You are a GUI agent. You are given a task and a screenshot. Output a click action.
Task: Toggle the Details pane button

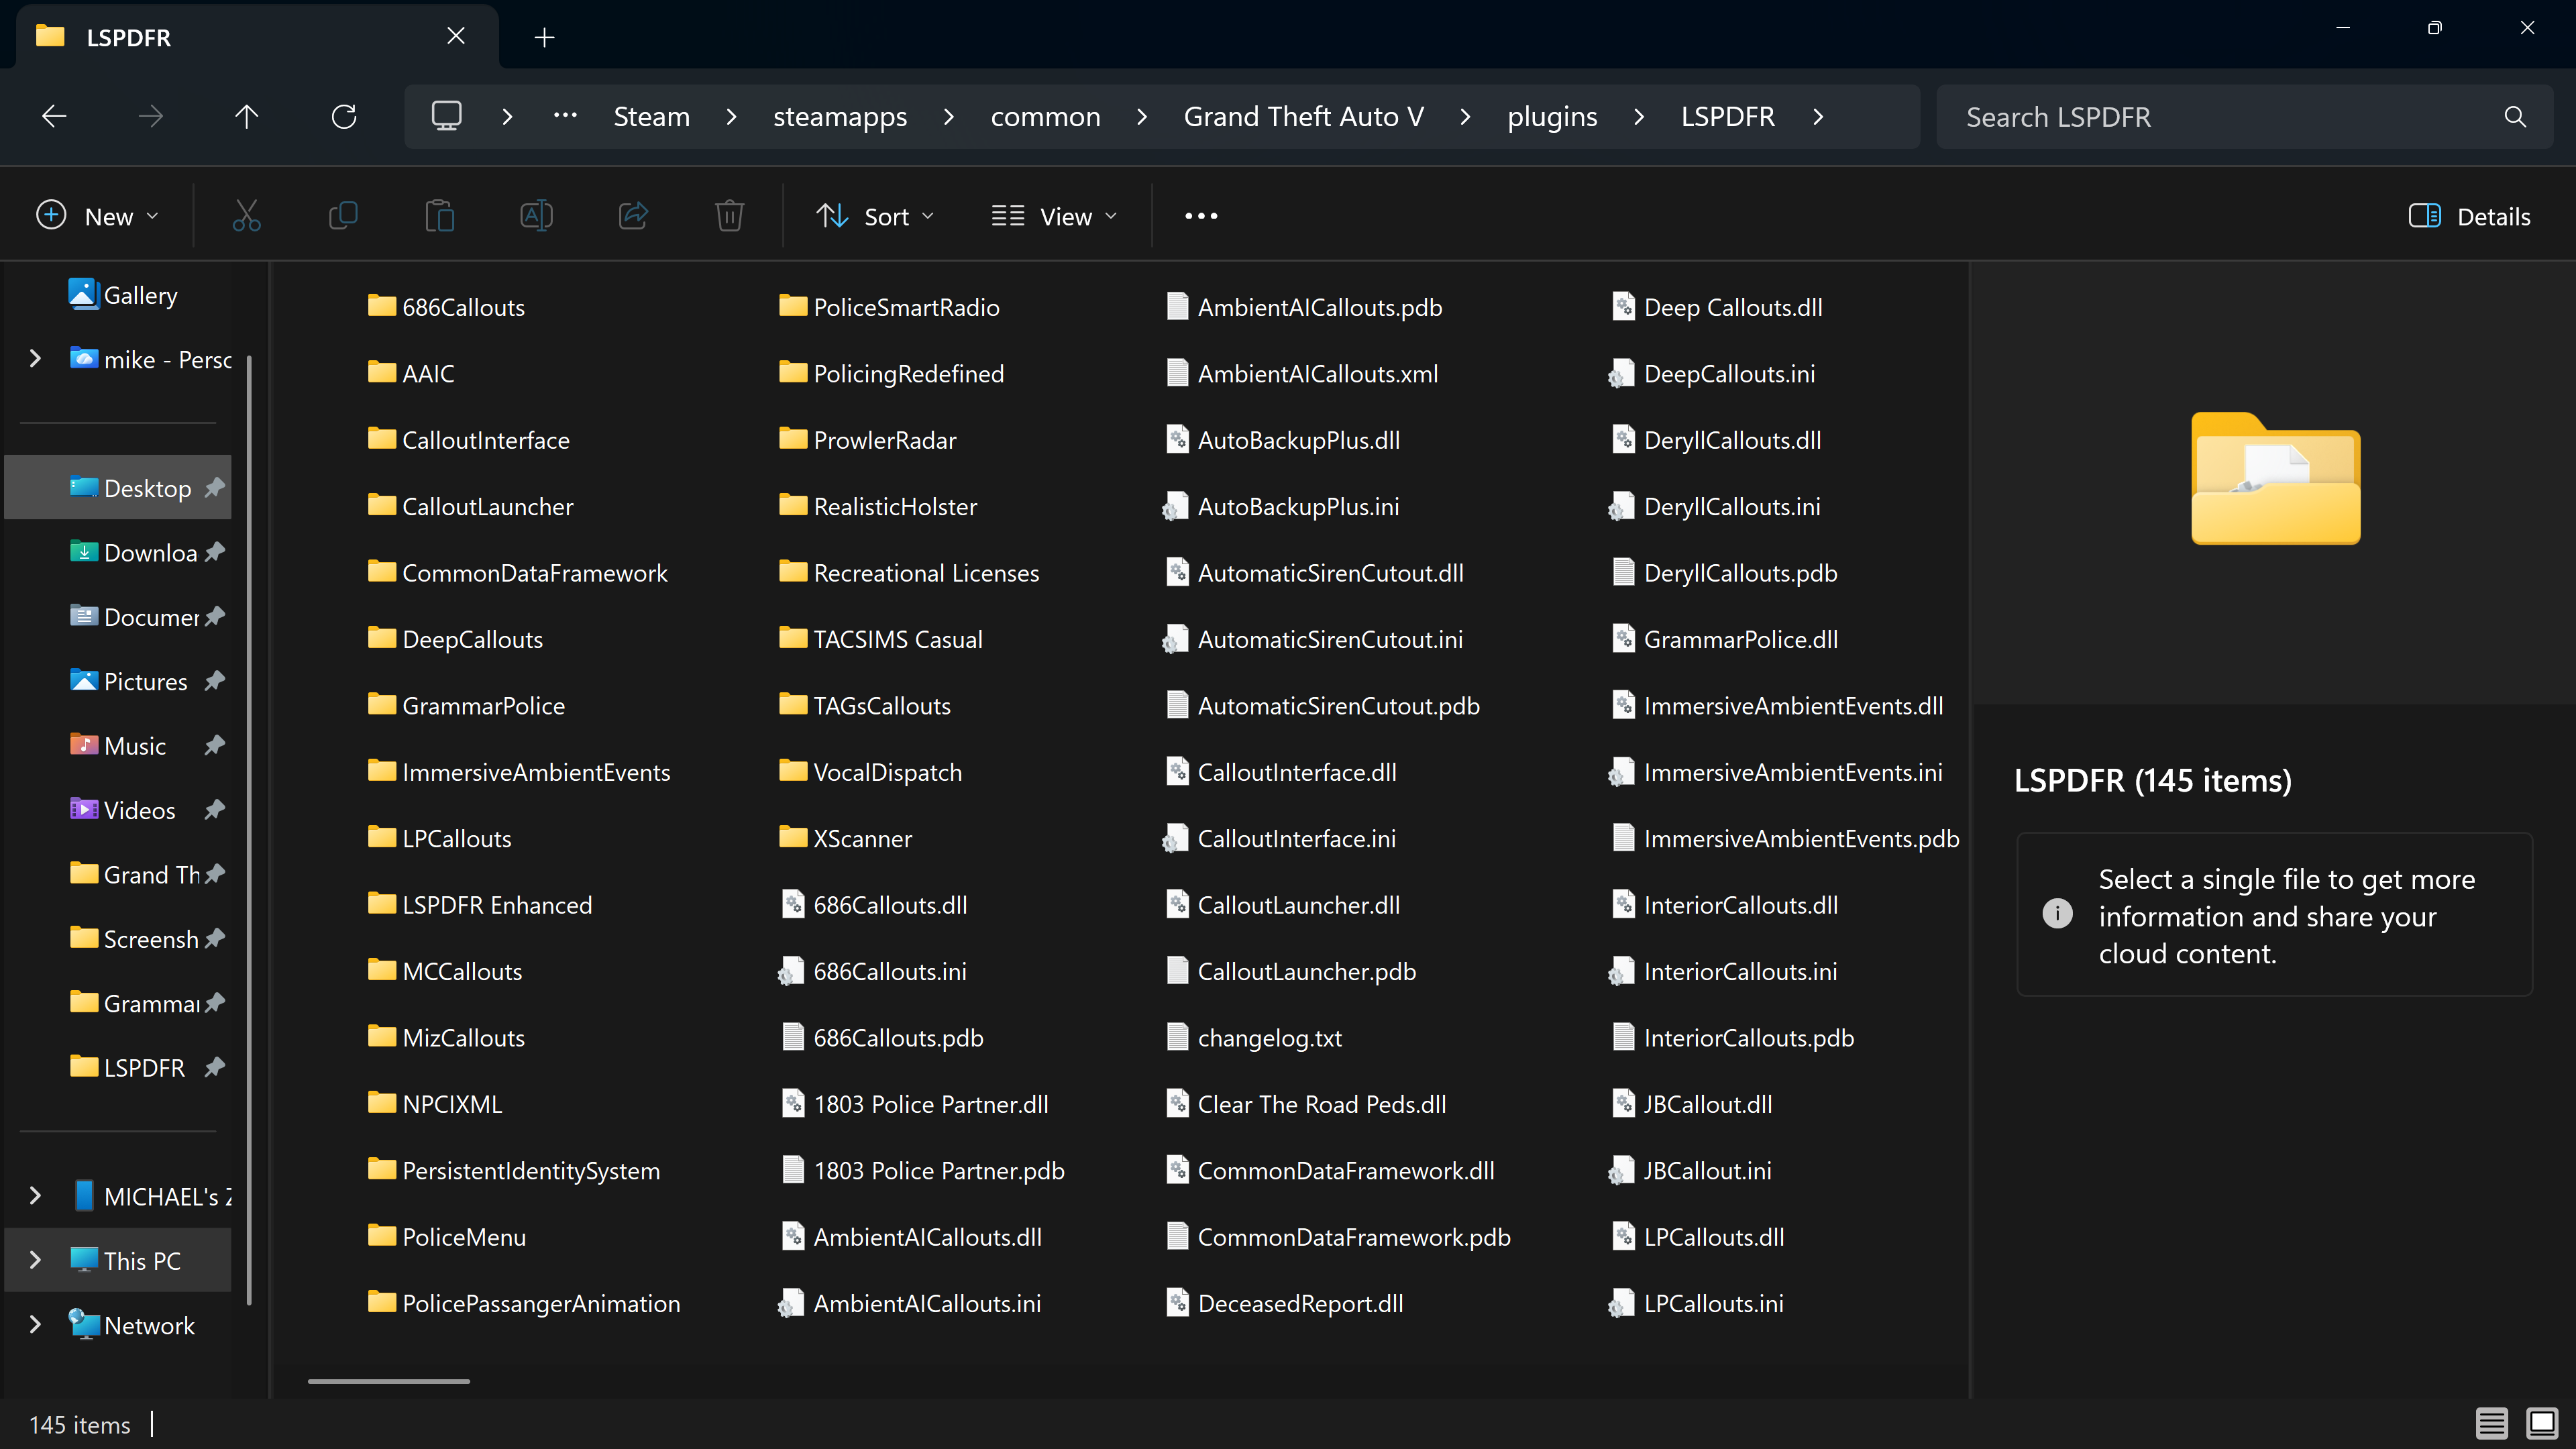tap(2469, 216)
